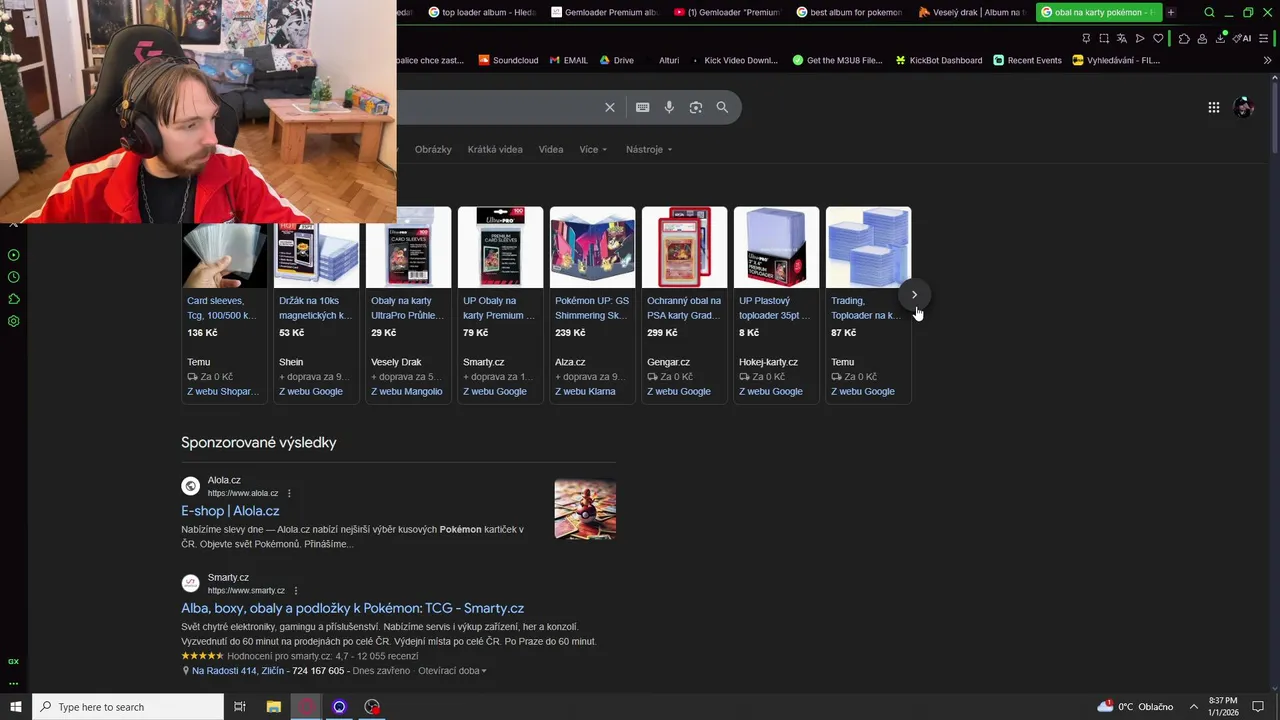Viewport: 1280px width, 720px height.
Task: Expand the Více dropdown filter
Action: [x=593, y=149]
